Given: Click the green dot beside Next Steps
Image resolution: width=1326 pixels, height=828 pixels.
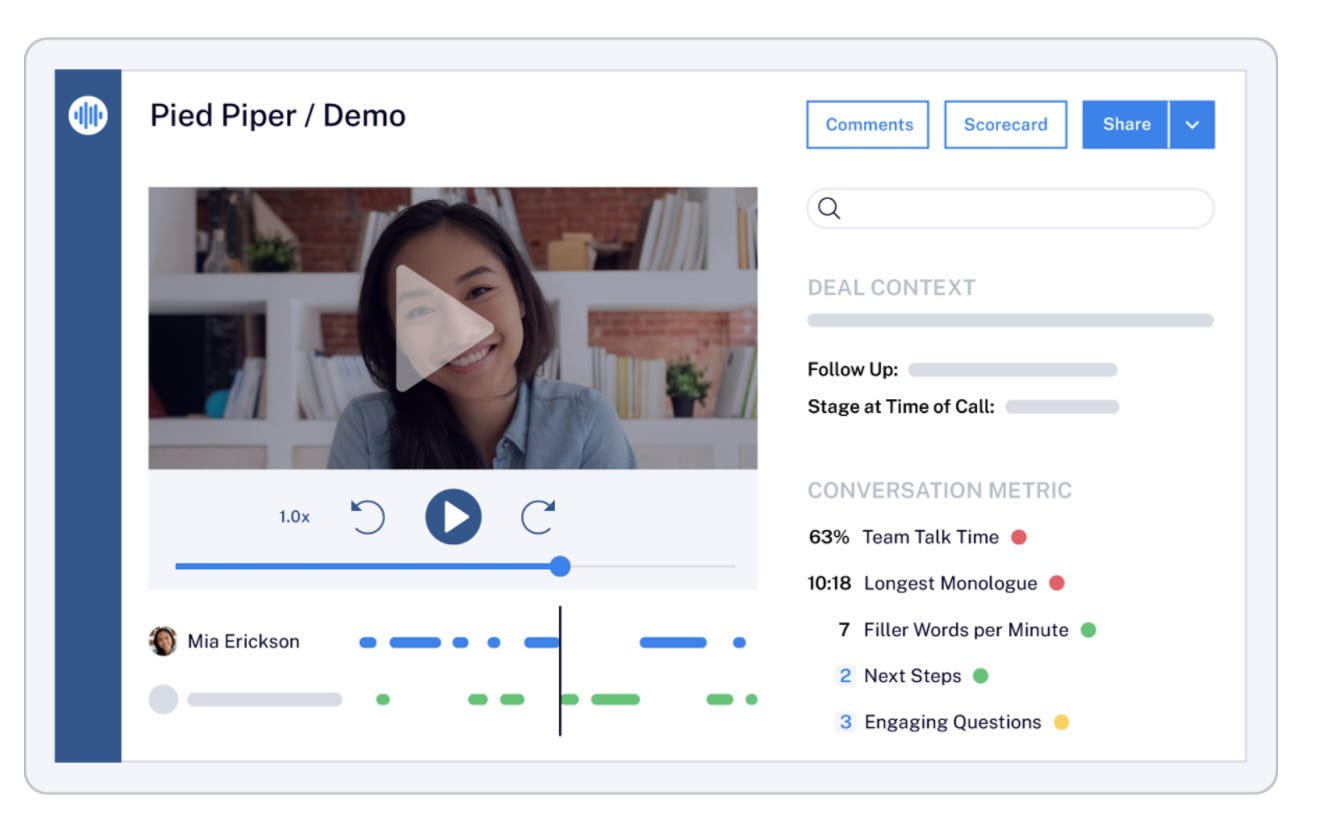Looking at the screenshot, I should pyautogui.click(x=981, y=676).
